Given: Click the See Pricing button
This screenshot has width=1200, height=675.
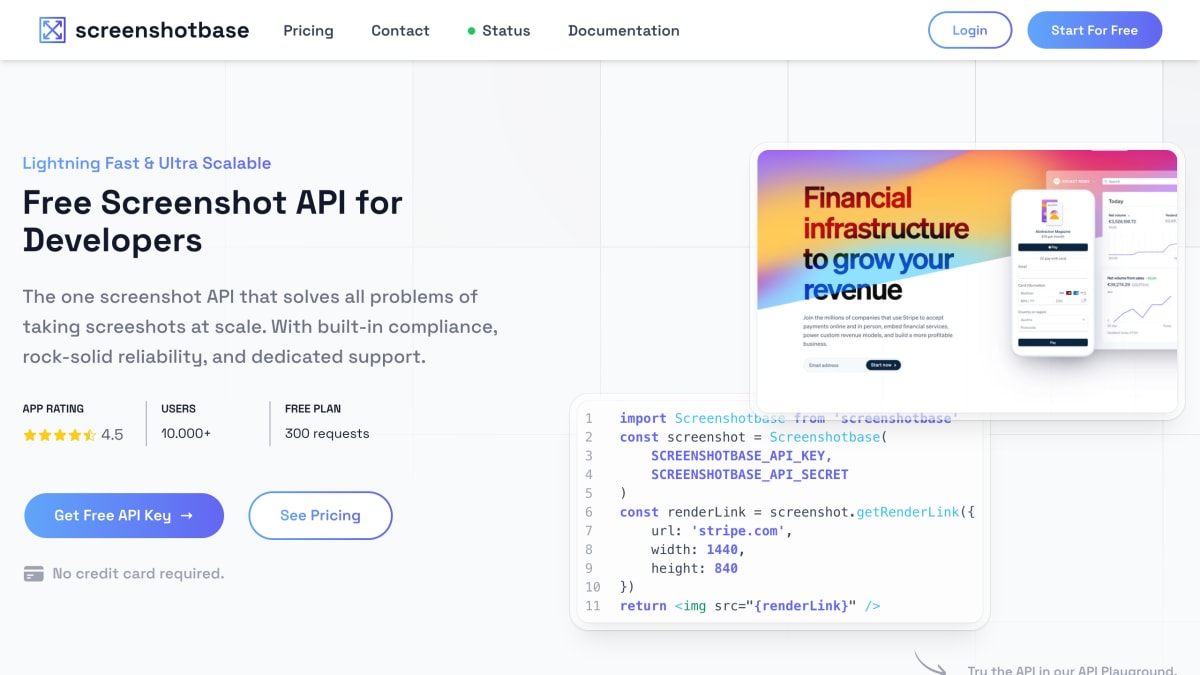Looking at the screenshot, I should pos(320,515).
